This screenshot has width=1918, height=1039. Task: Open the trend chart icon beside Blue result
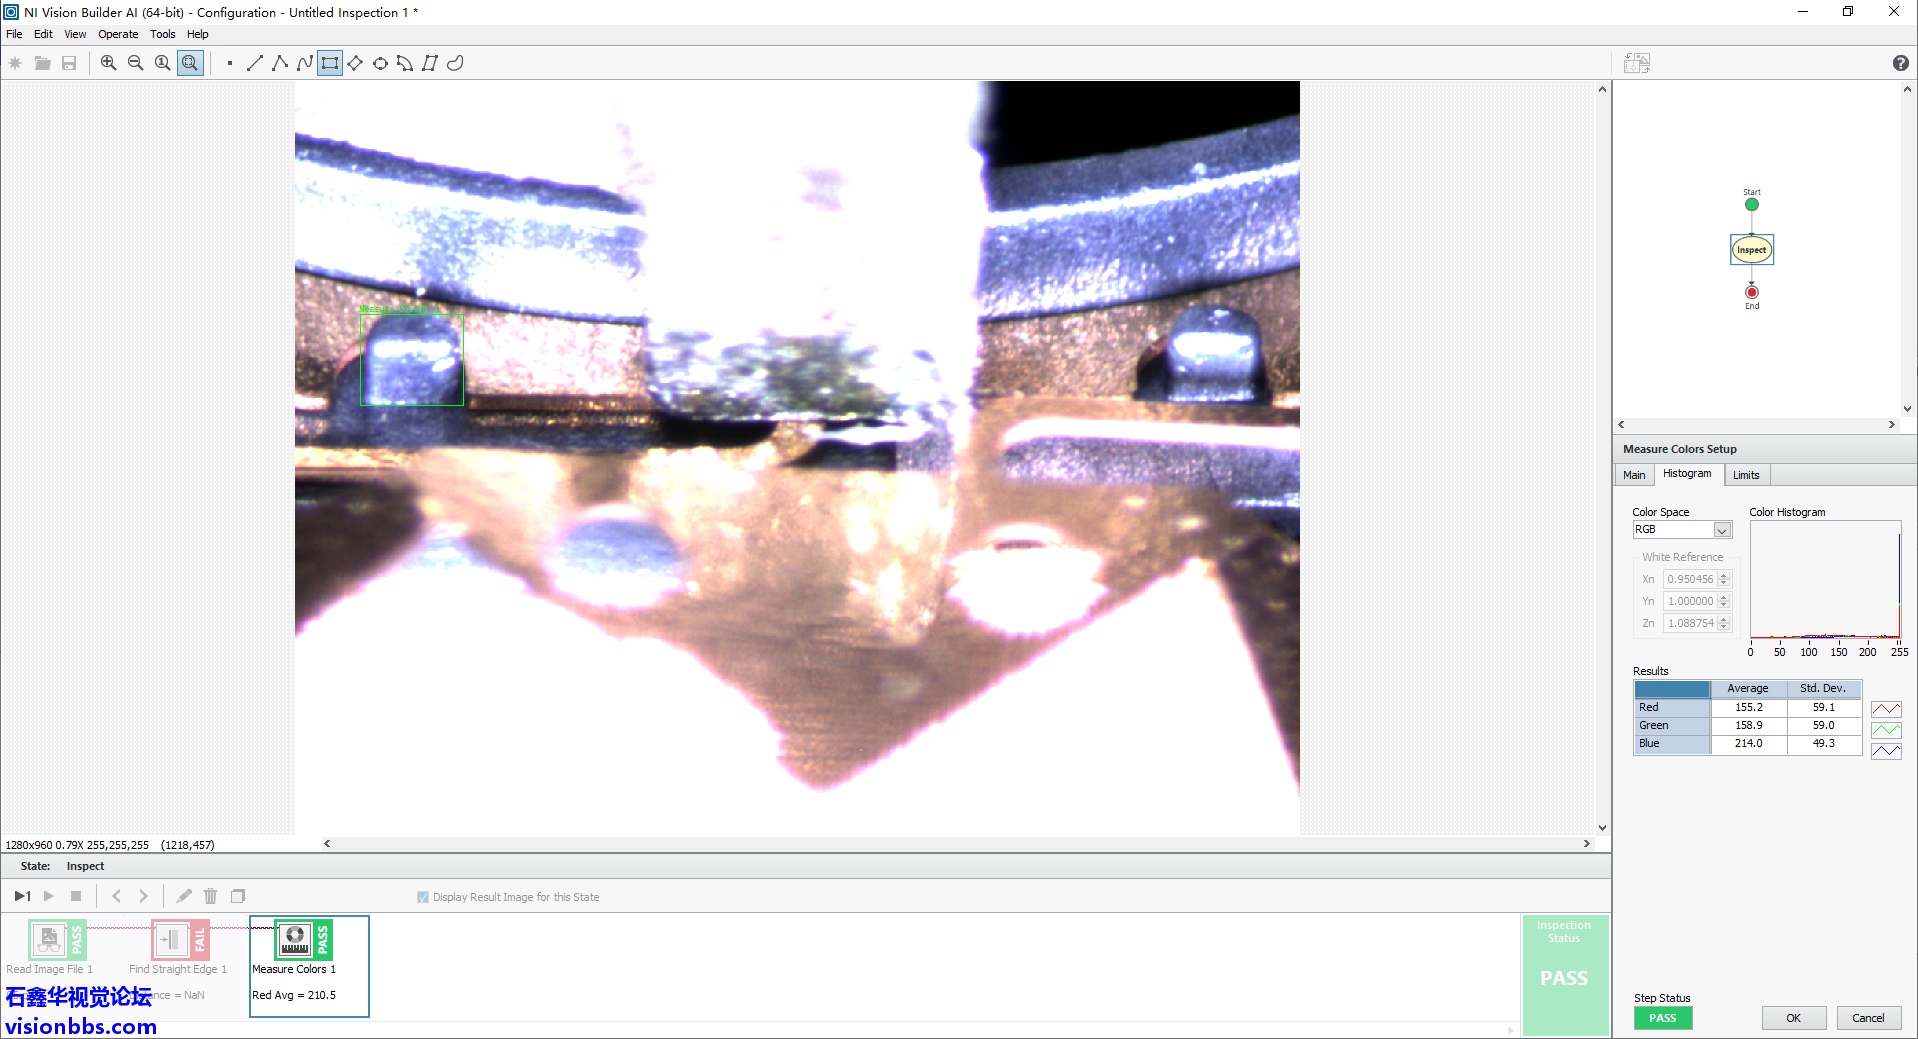1886,750
